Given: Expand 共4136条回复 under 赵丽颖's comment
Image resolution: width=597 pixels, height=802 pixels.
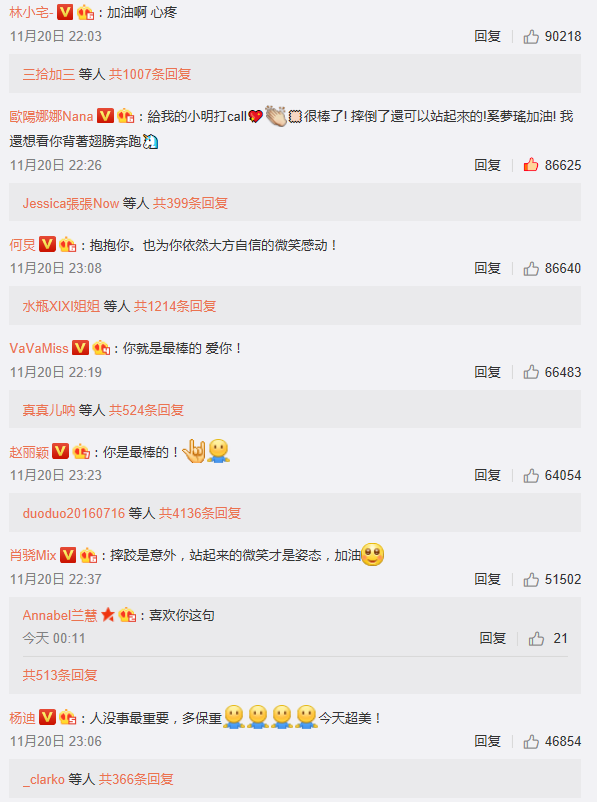Looking at the screenshot, I should point(200,513).
